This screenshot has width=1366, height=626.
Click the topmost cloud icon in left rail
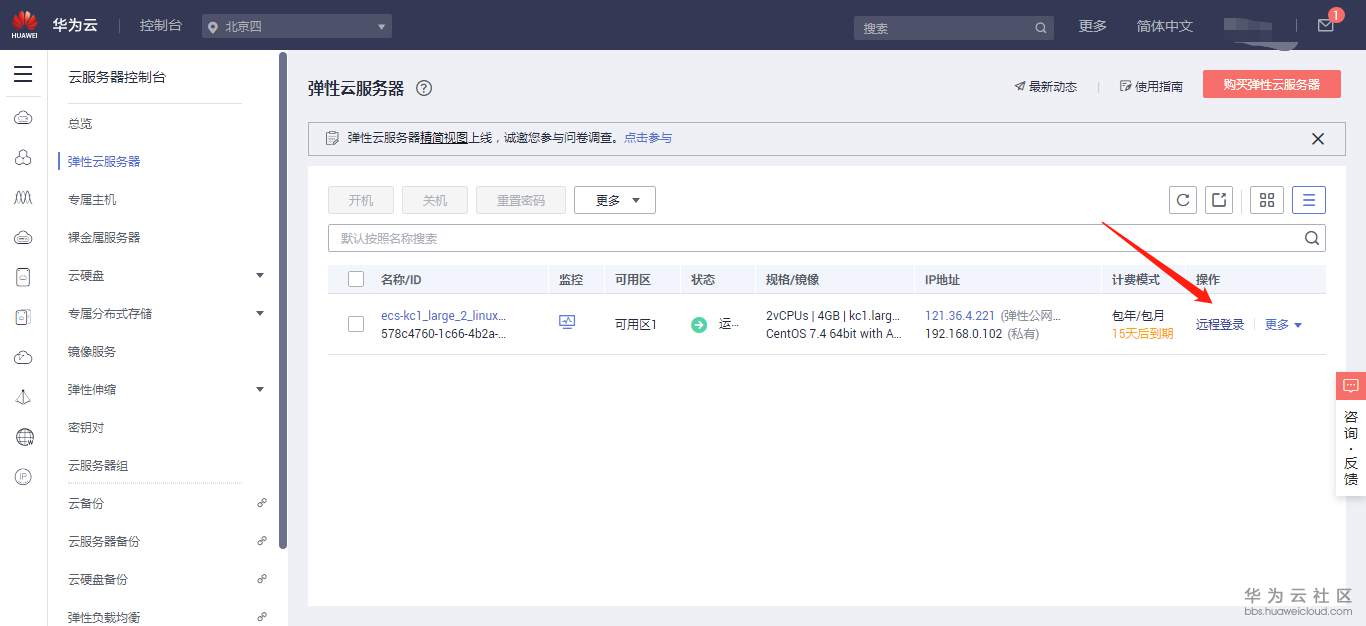(x=23, y=118)
